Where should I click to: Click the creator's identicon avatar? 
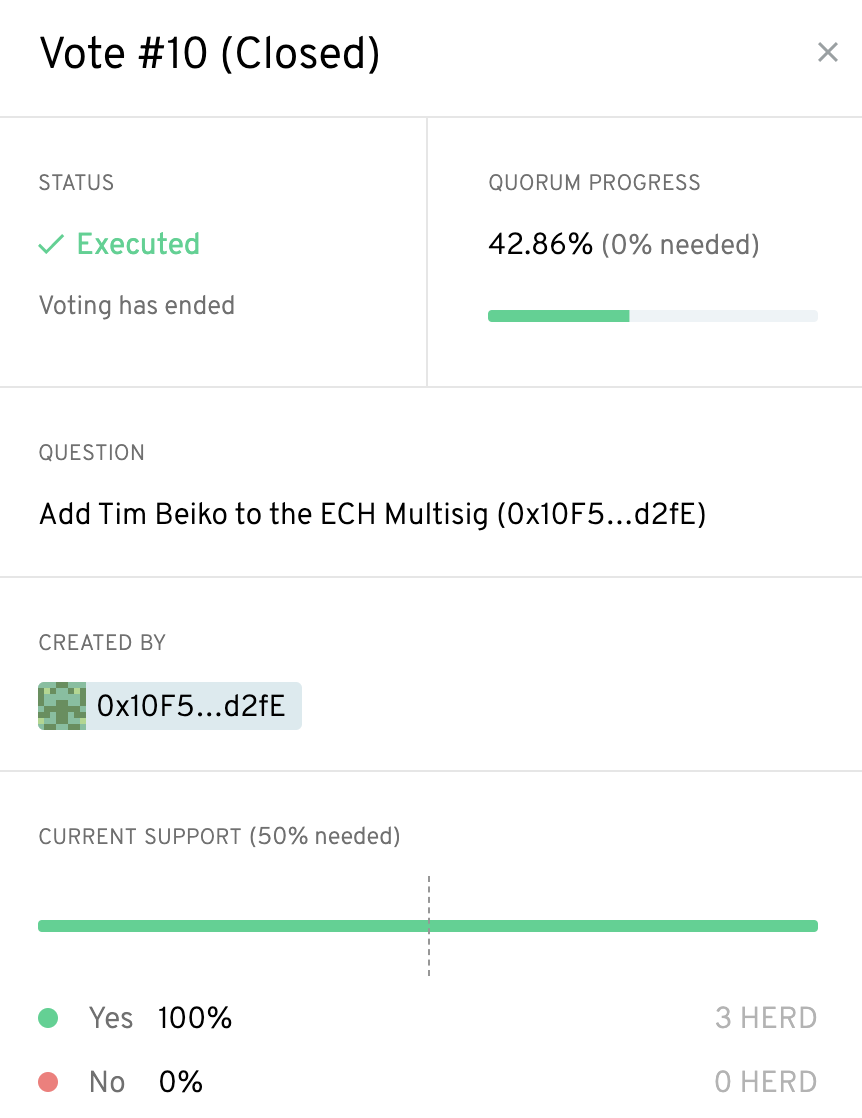(x=63, y=705)
